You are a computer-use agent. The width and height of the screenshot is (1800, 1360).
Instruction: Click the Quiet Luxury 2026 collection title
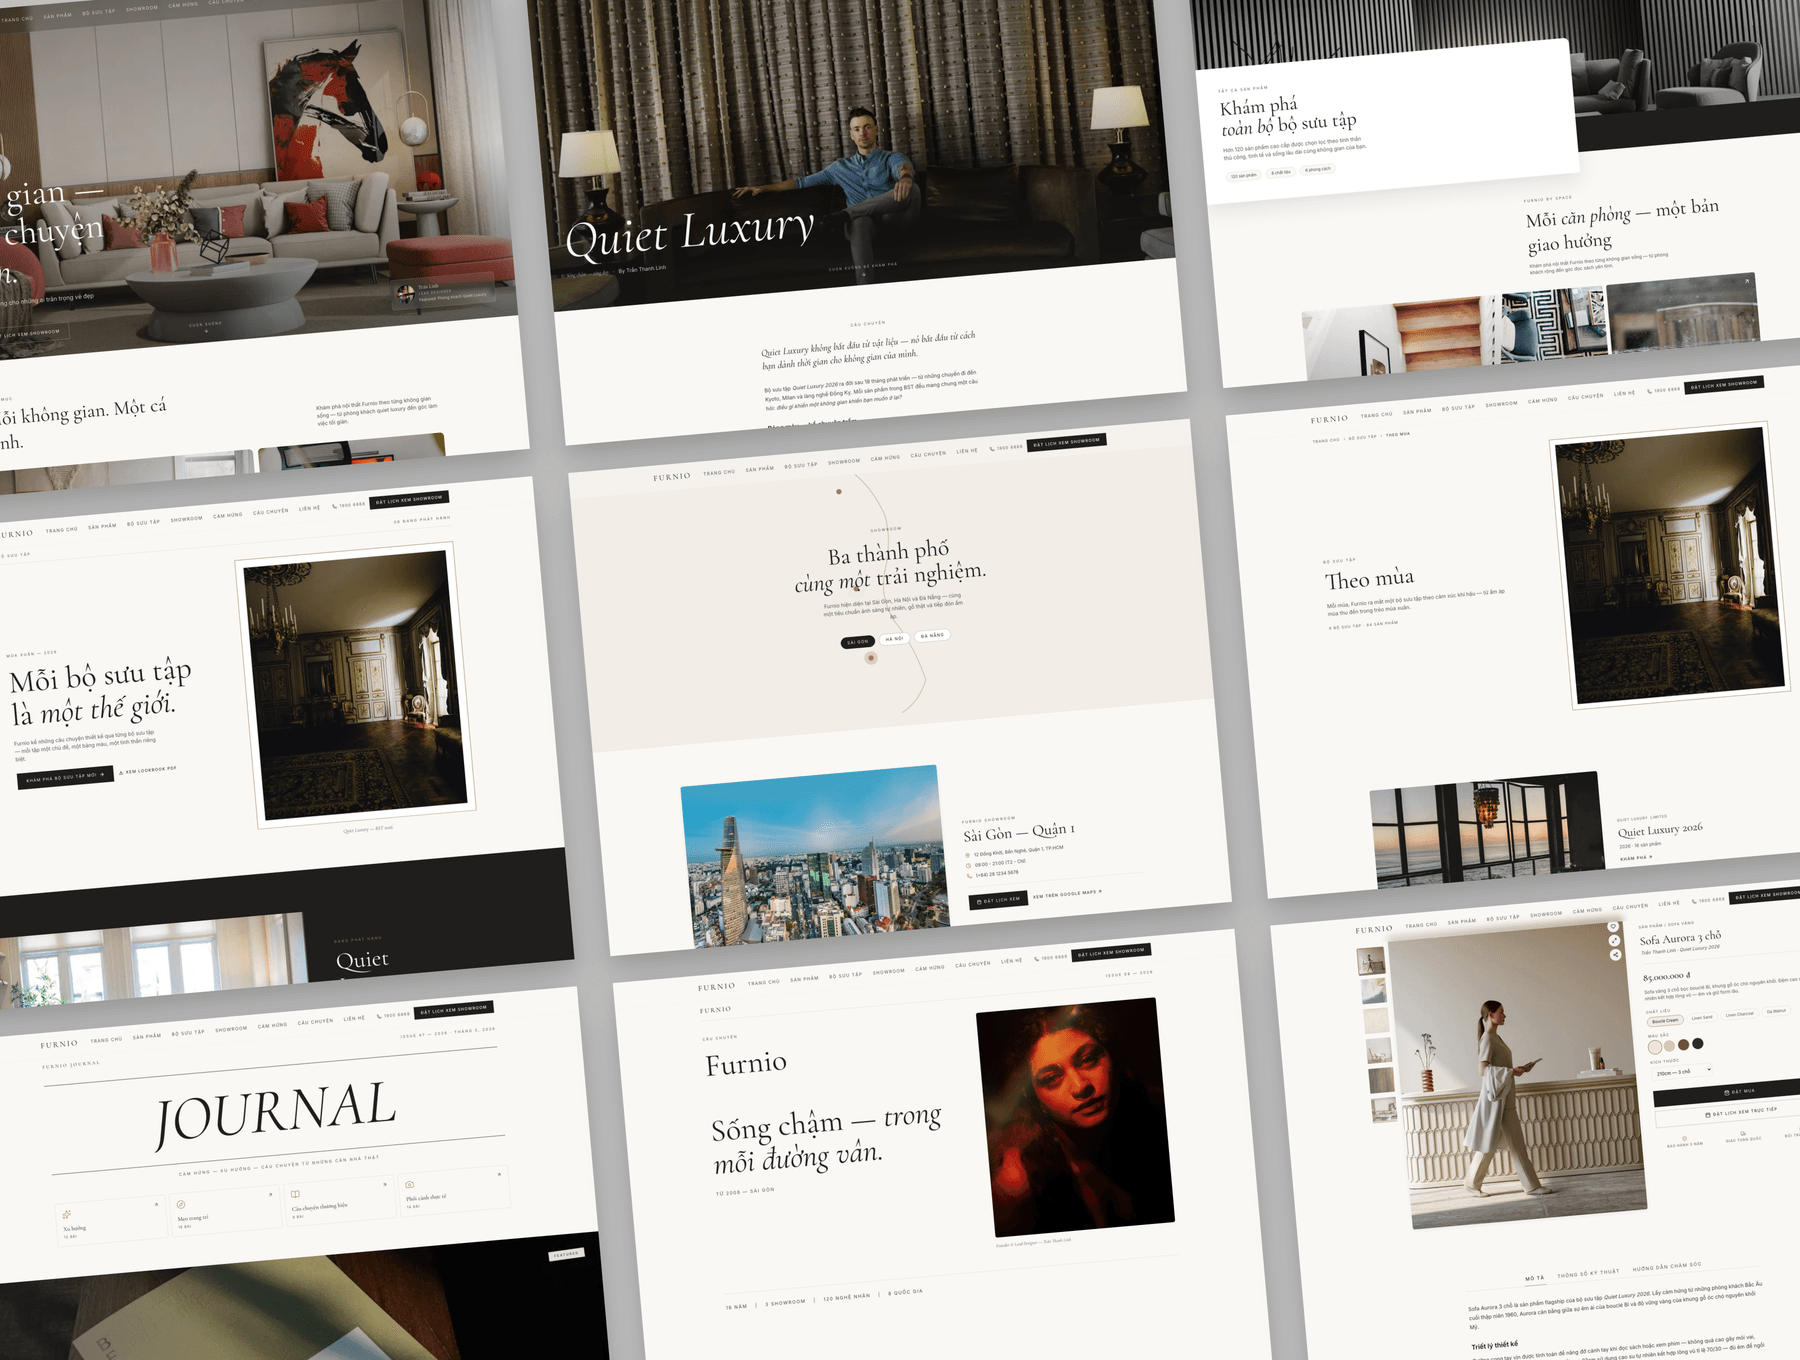pyautogui.click(x=1660, y=830)
